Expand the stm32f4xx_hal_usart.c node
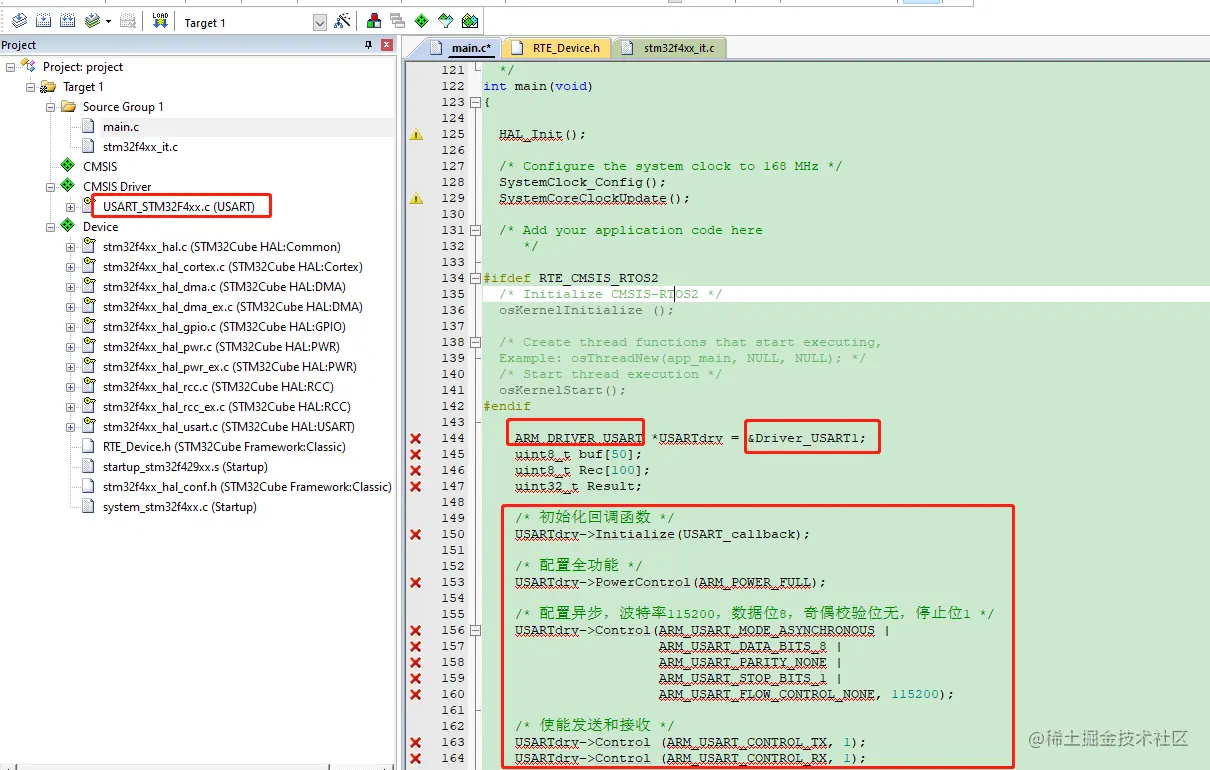 pos(70,427)
